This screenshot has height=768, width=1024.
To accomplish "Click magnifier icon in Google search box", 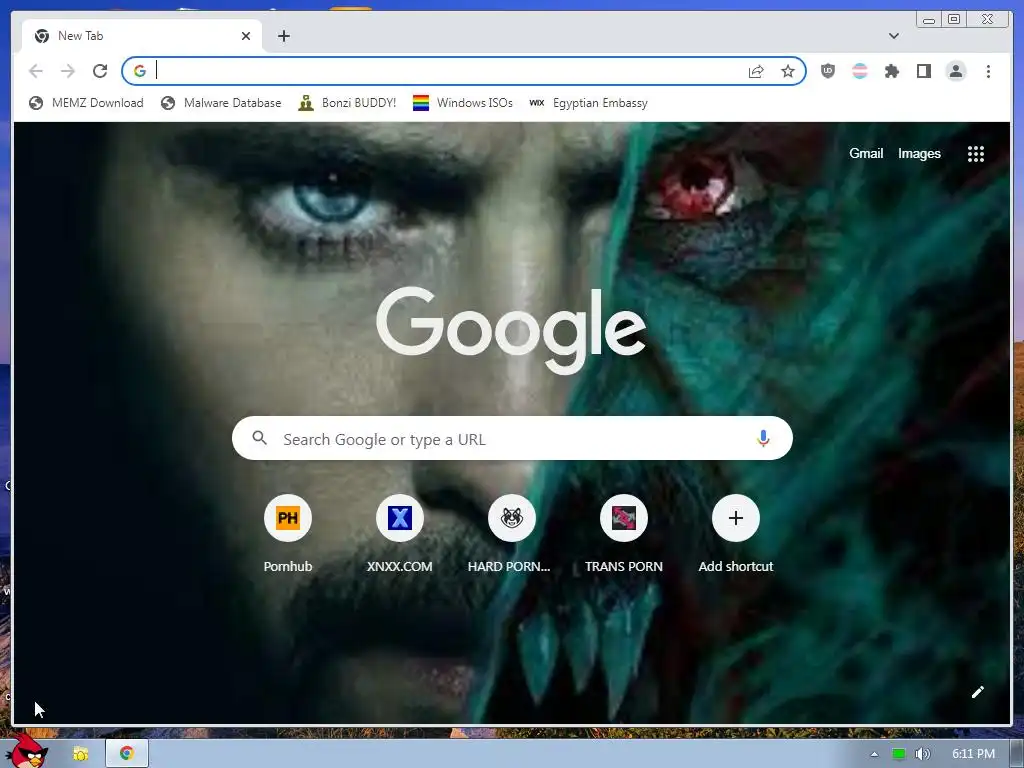I will coord(259,438).
